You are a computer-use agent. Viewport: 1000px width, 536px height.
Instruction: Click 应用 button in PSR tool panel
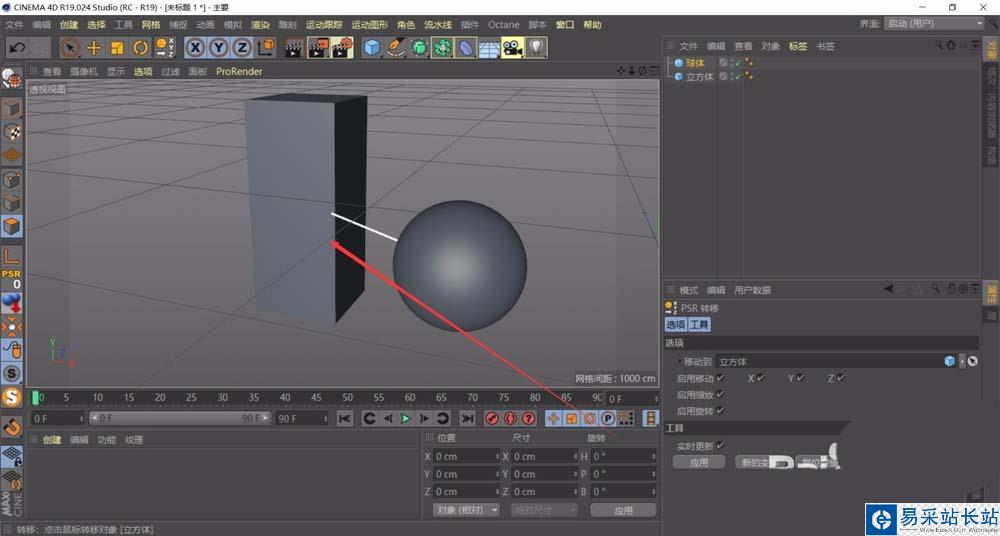point(698,463)
